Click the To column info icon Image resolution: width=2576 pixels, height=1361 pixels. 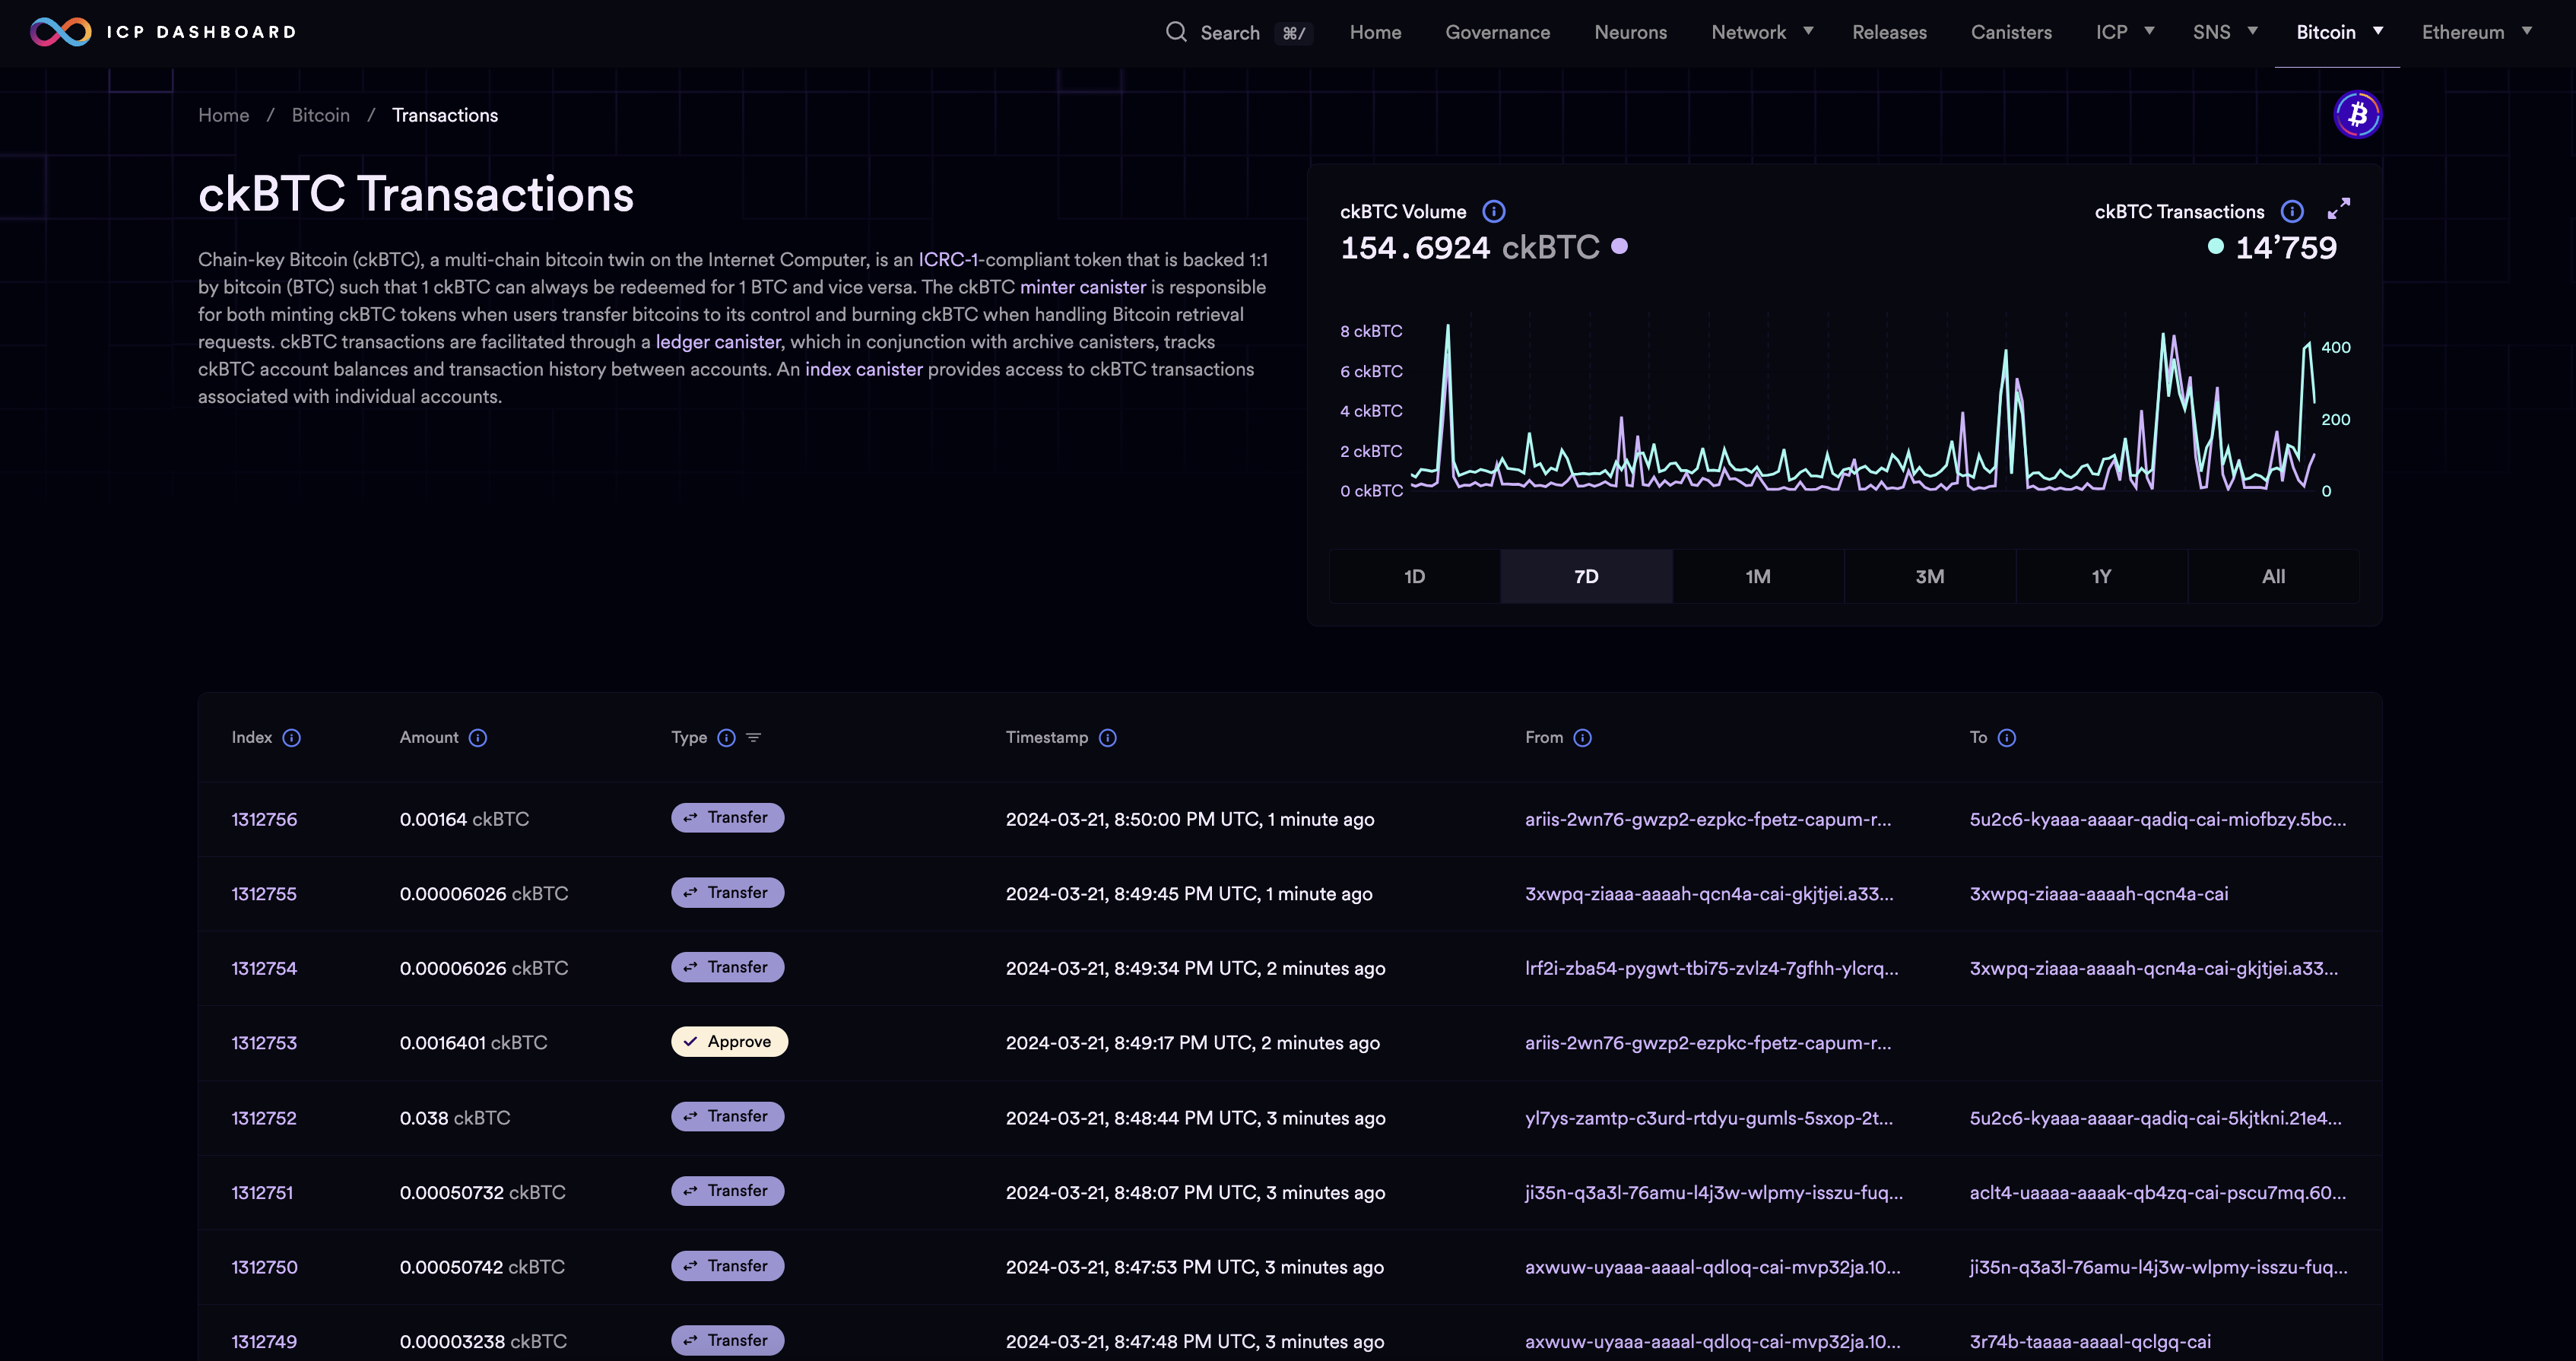[2006, 737]
